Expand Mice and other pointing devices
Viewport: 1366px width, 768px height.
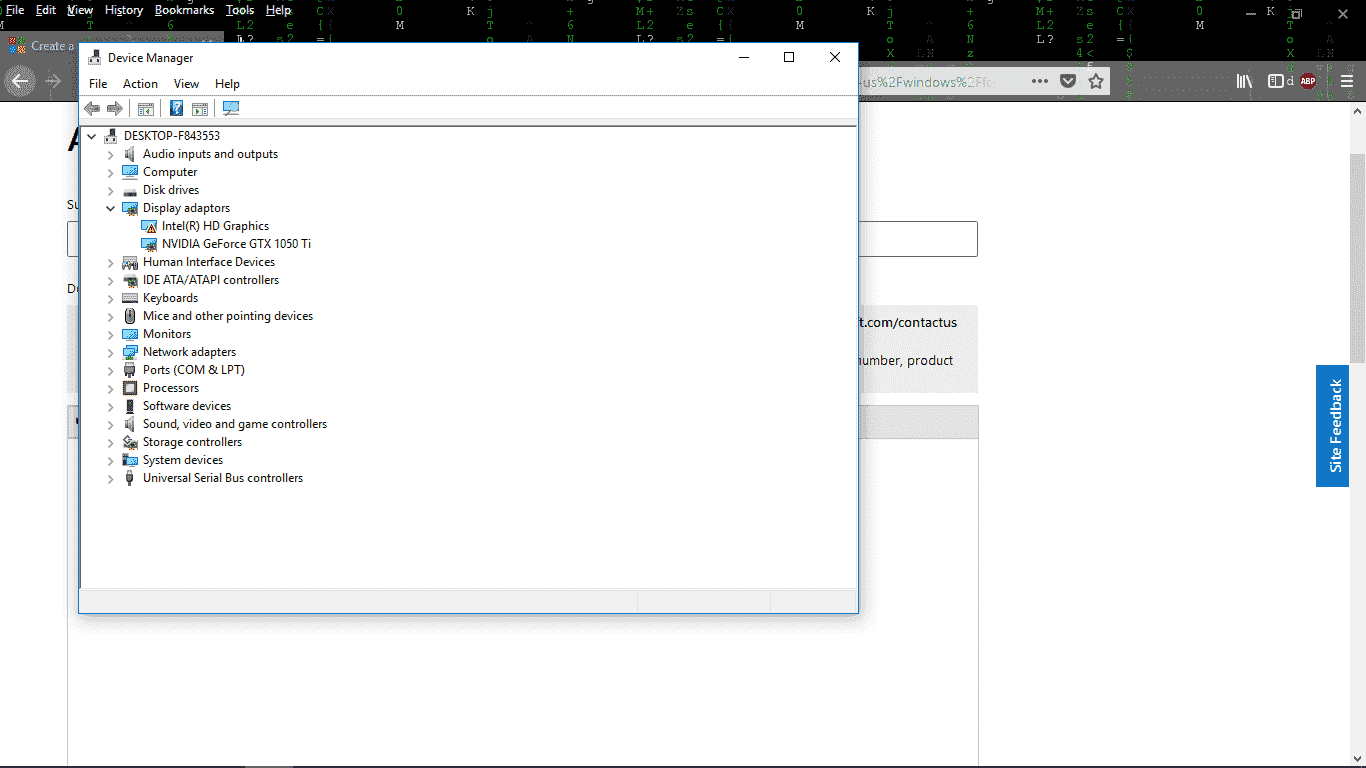(x=111, y=316)
